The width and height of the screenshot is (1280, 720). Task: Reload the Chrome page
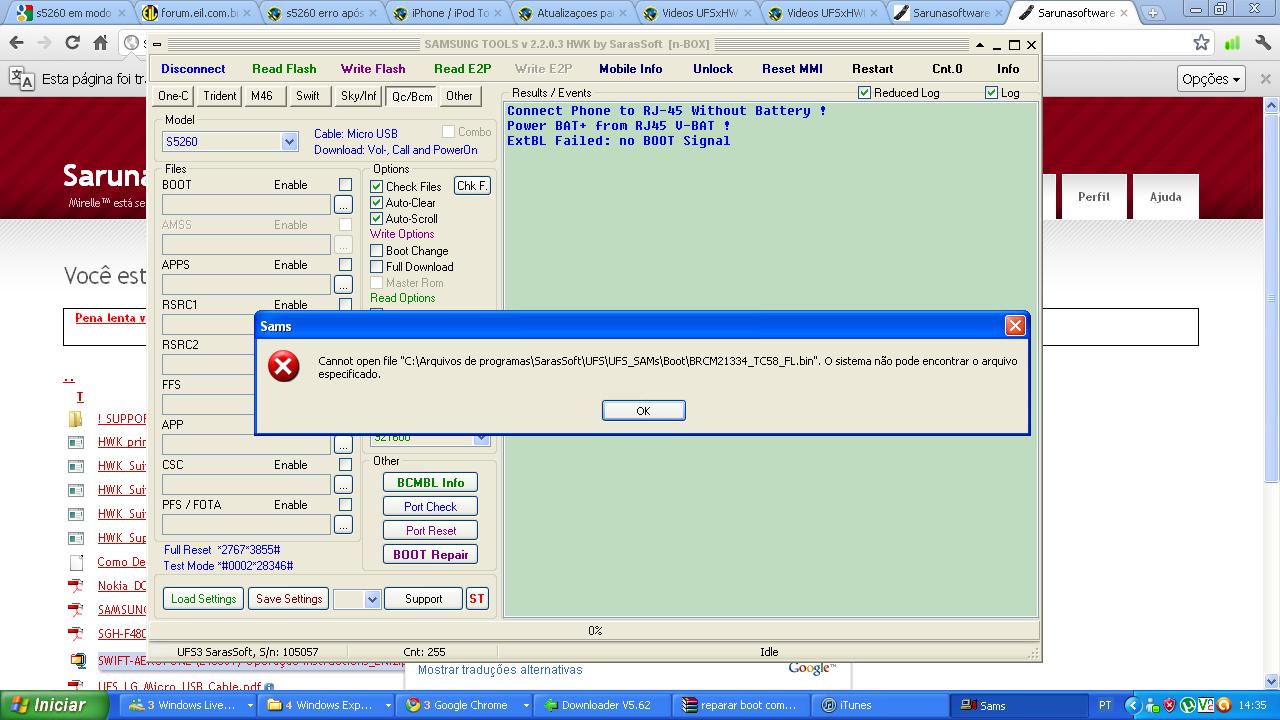pyautogui.click(x=72, y=43)
